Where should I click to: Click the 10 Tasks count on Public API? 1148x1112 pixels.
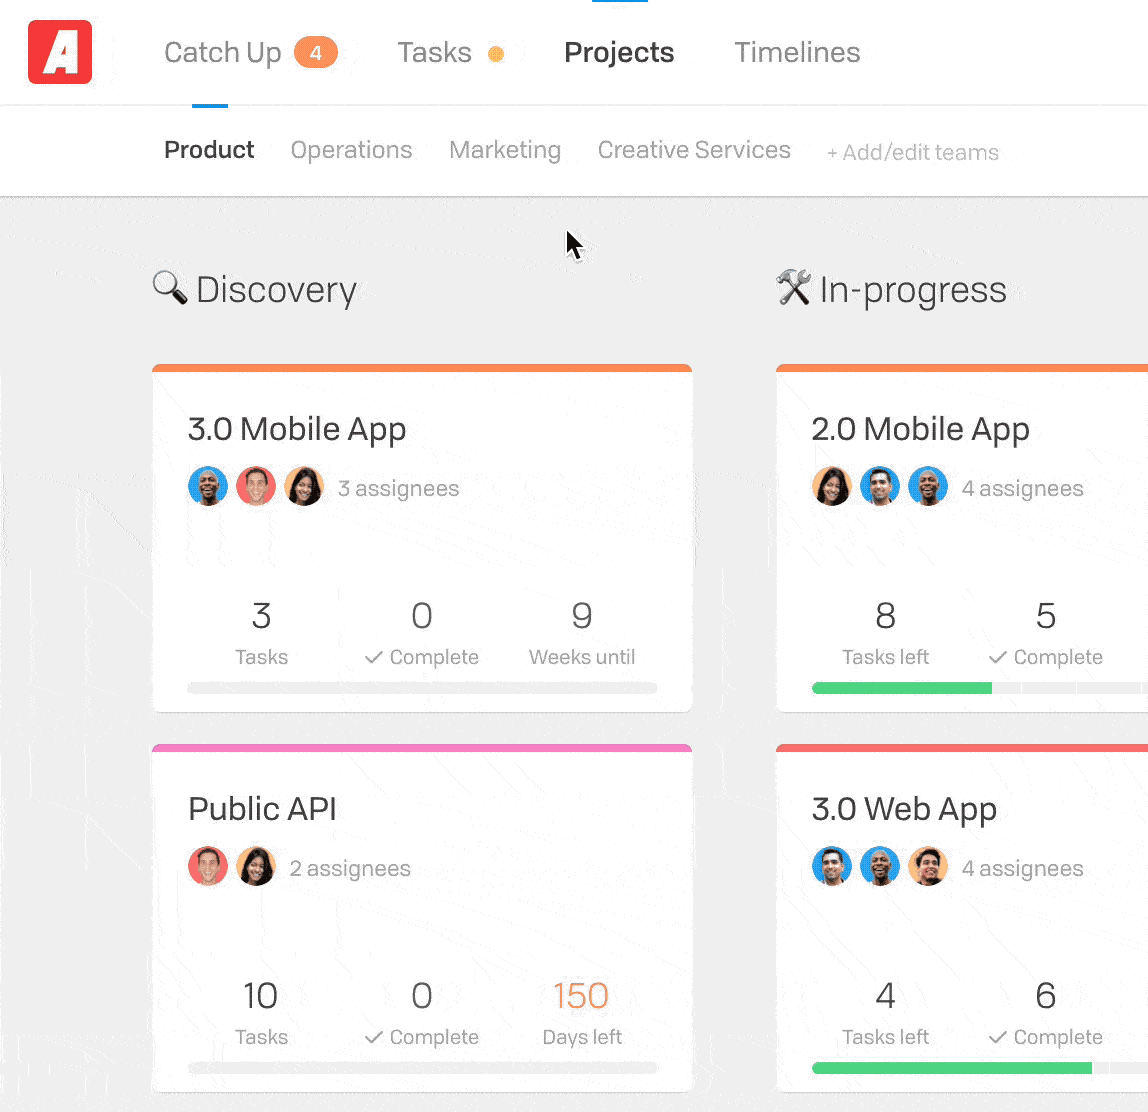(261, 1012)
